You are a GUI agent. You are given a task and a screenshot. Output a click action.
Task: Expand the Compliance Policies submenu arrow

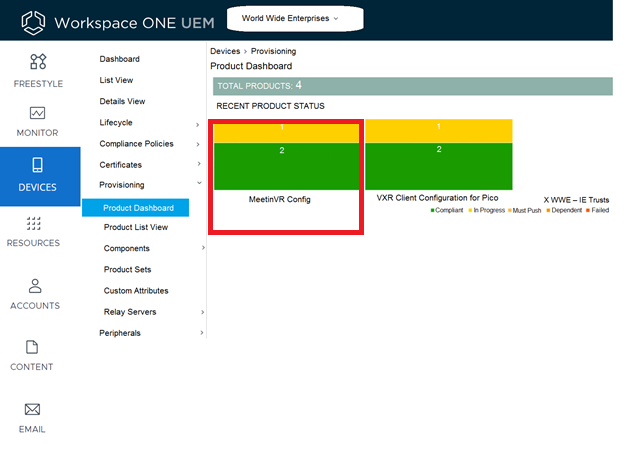[x=198, y=144]
